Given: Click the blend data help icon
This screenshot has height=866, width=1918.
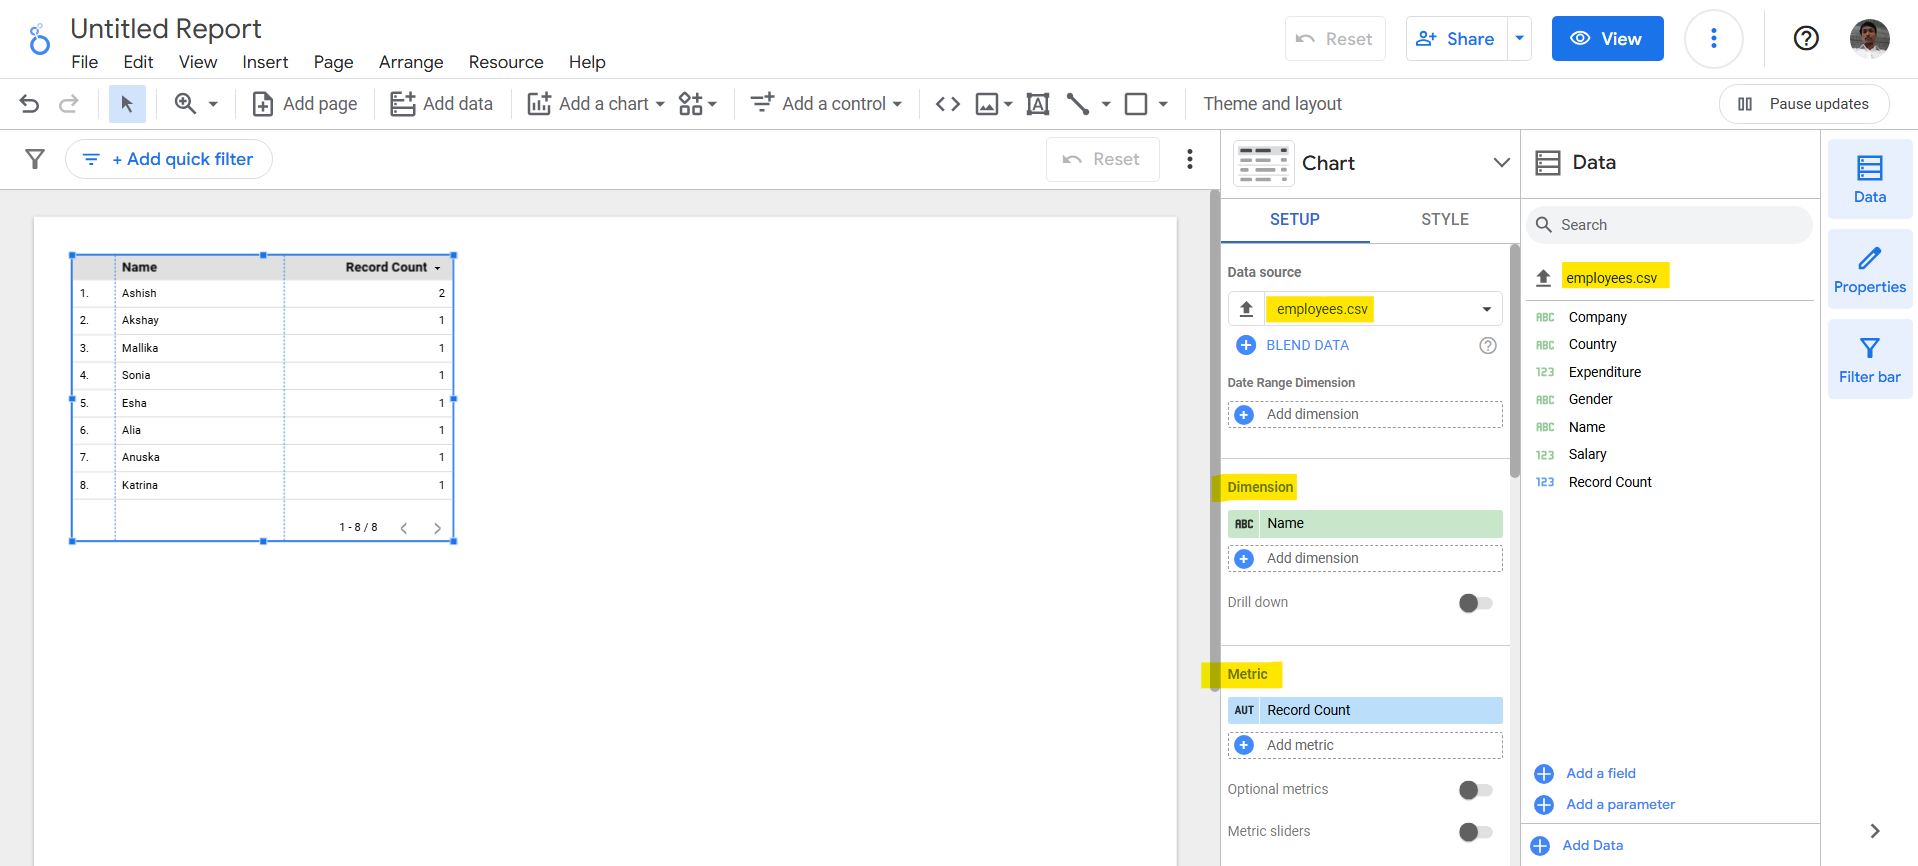Looking at the screenshot, I should coord(1487,345).
